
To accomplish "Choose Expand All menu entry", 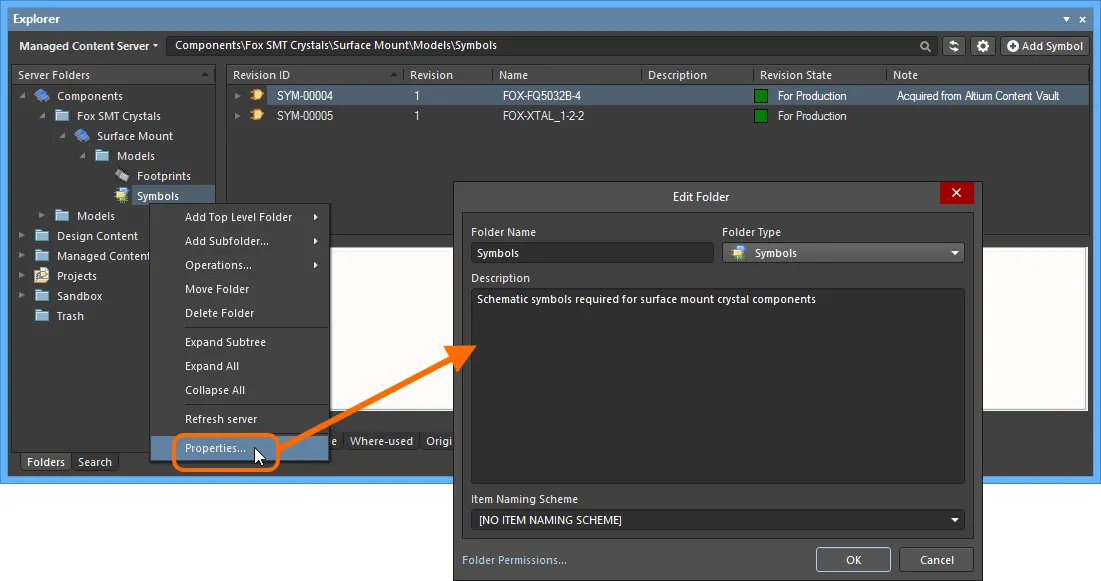I will pos(239,366).
